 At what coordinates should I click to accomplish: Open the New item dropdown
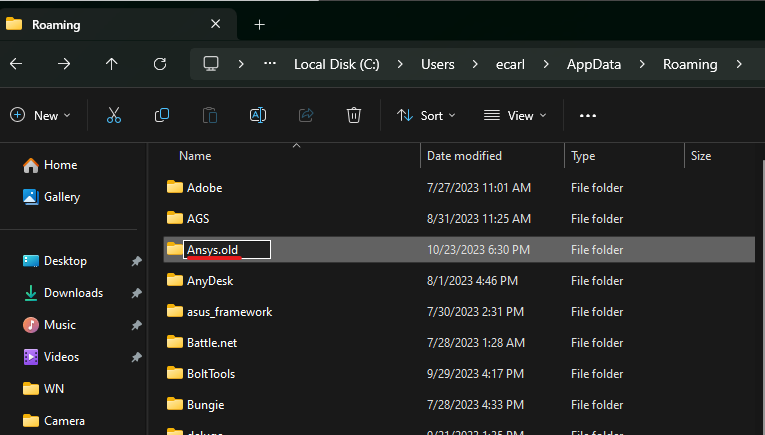click(40, 115)
